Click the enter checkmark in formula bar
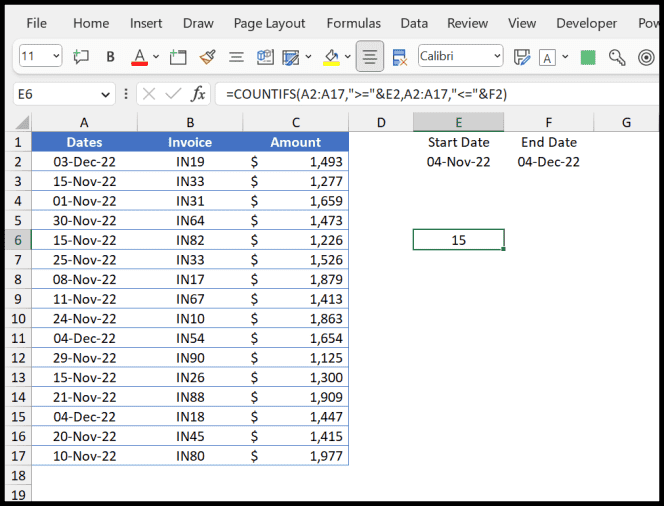The width and height of the screenshot is (664, 506). (x=173, y=94)
